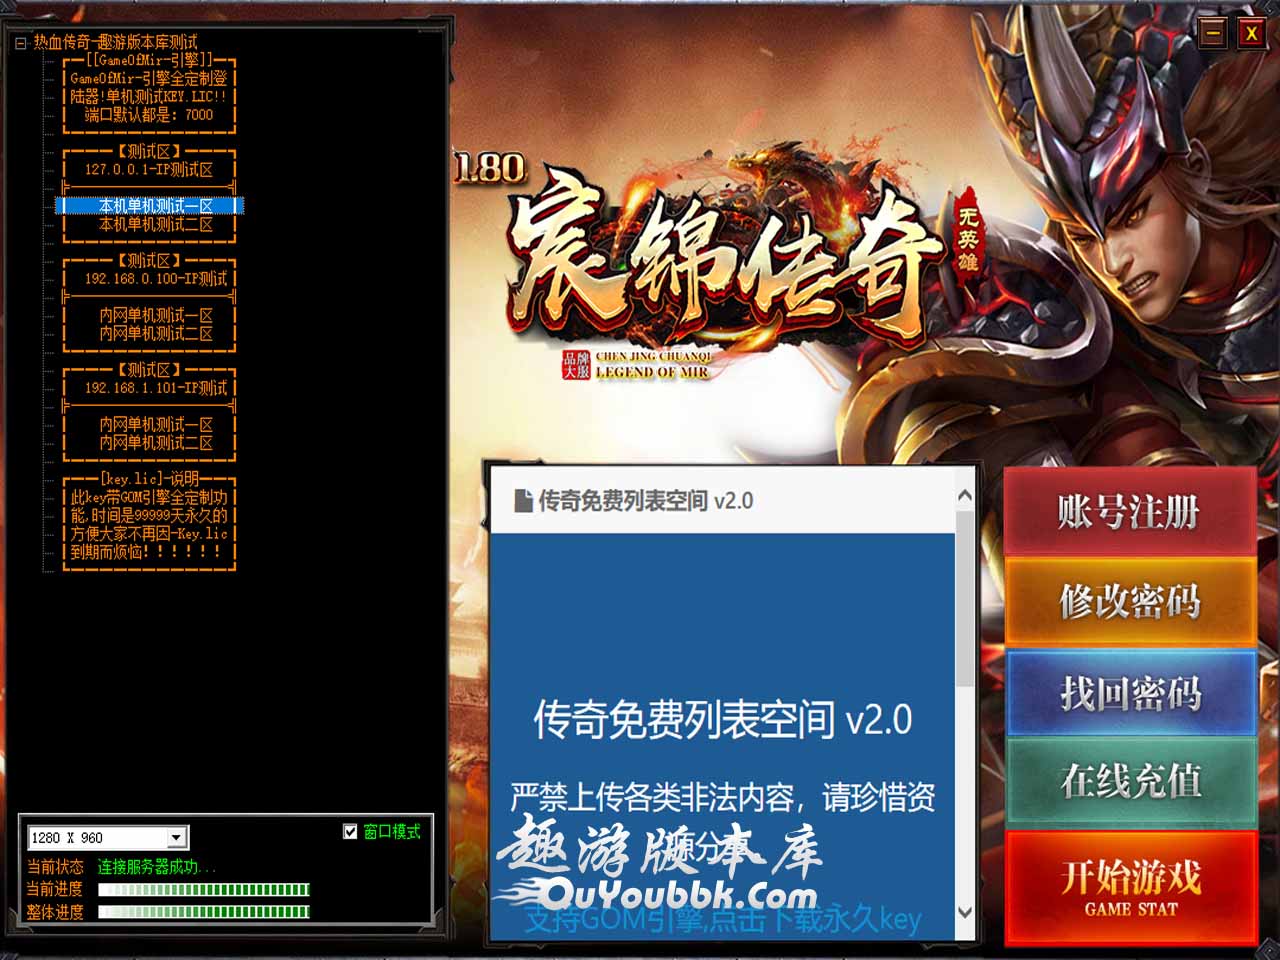Select the 热血传奇-趣游版本库测试 root node label
Image resolution: width=1280 pixels, height=960 pixels.
(115, 42)
